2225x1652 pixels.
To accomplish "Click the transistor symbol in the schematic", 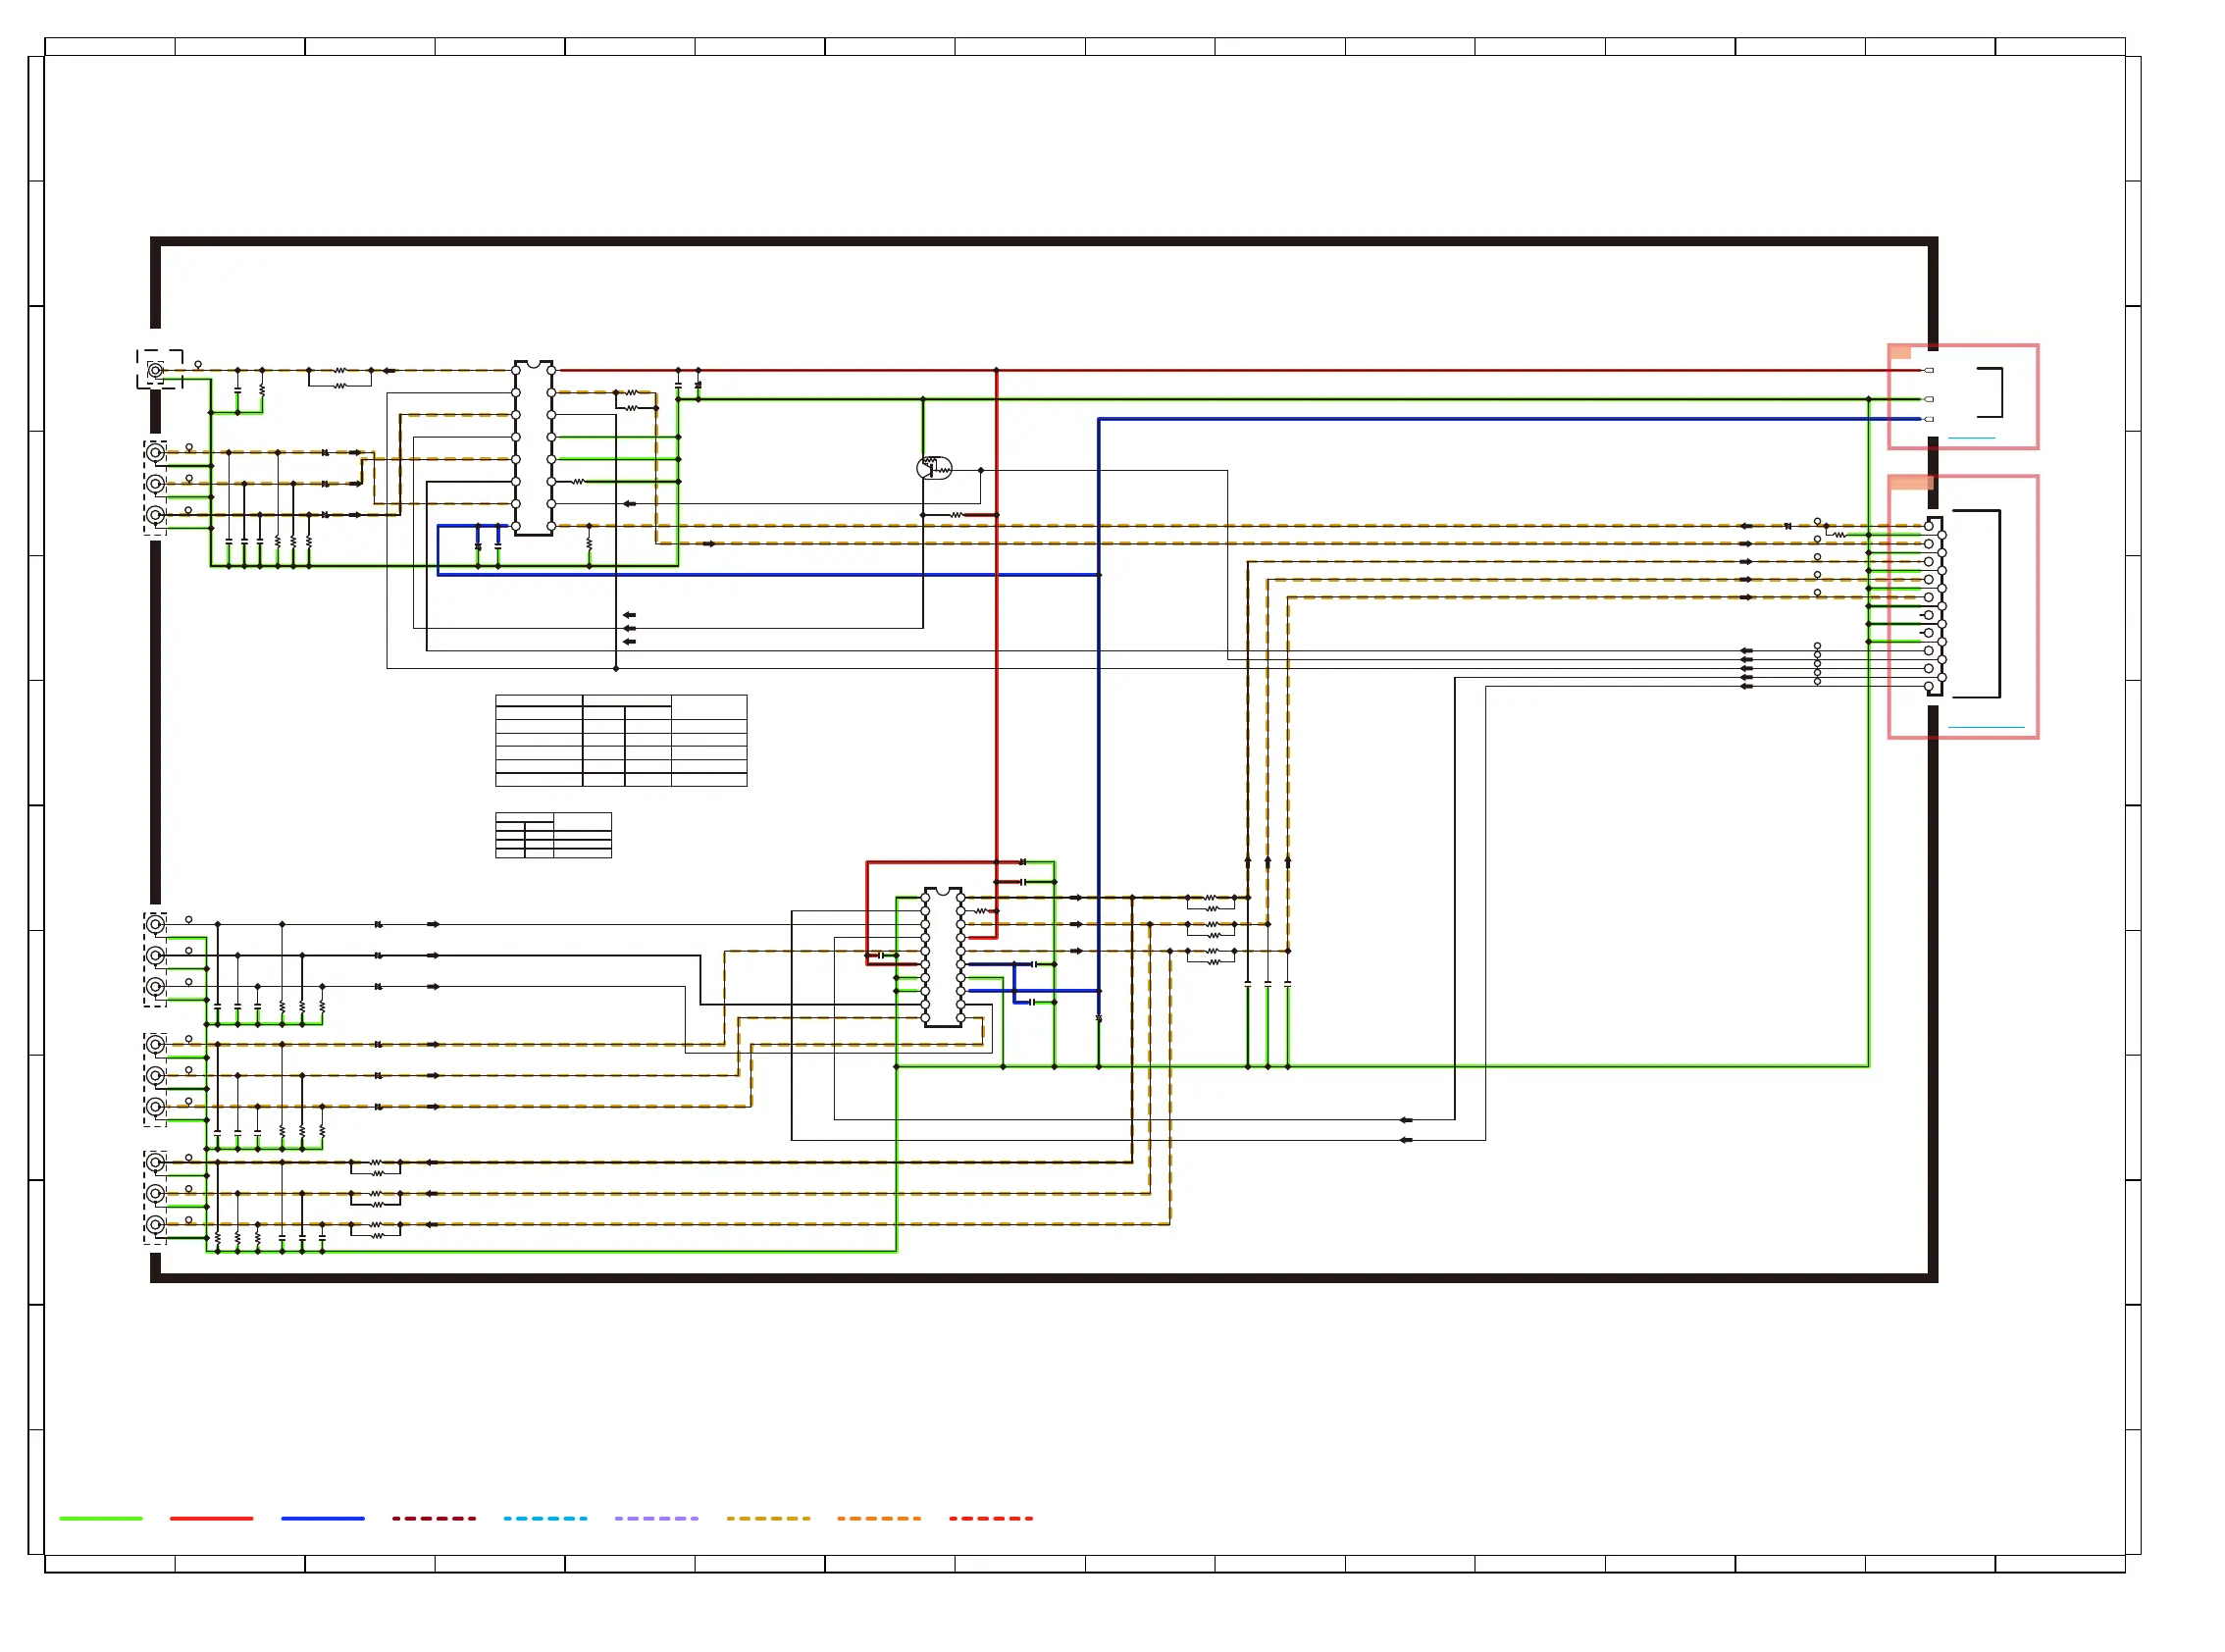I will [x=934, y=468].
